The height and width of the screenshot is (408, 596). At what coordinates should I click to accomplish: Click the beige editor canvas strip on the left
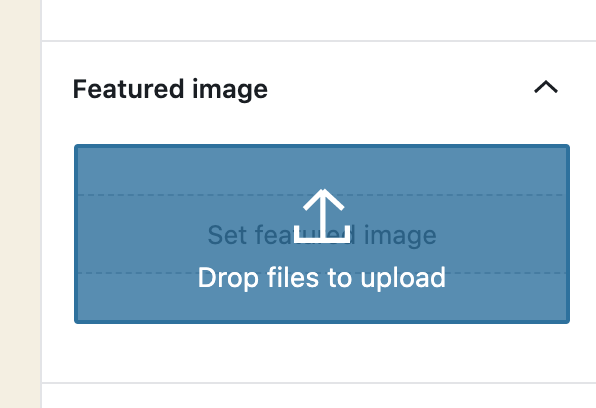pyautogui.click(x=20, y=204)
